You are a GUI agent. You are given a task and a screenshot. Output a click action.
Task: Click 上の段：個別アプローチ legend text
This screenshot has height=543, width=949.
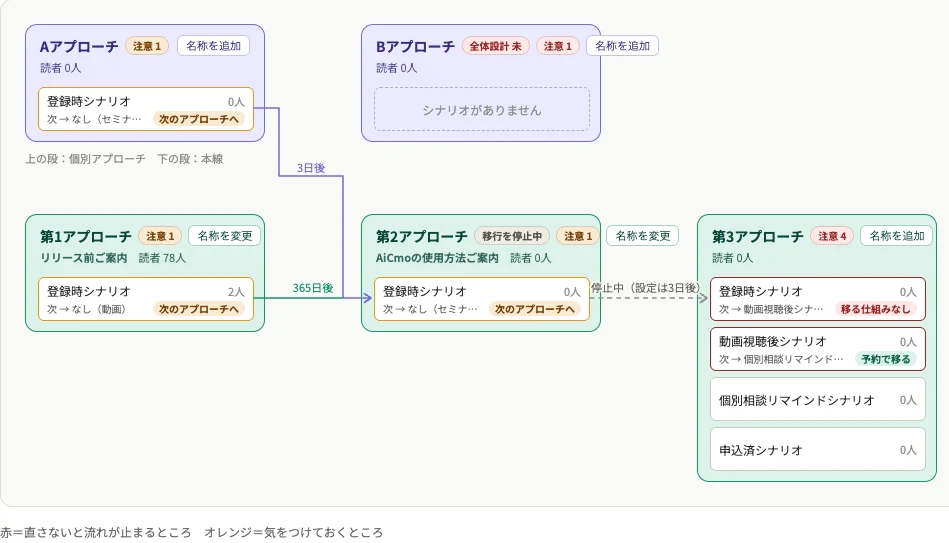[85, 159]
